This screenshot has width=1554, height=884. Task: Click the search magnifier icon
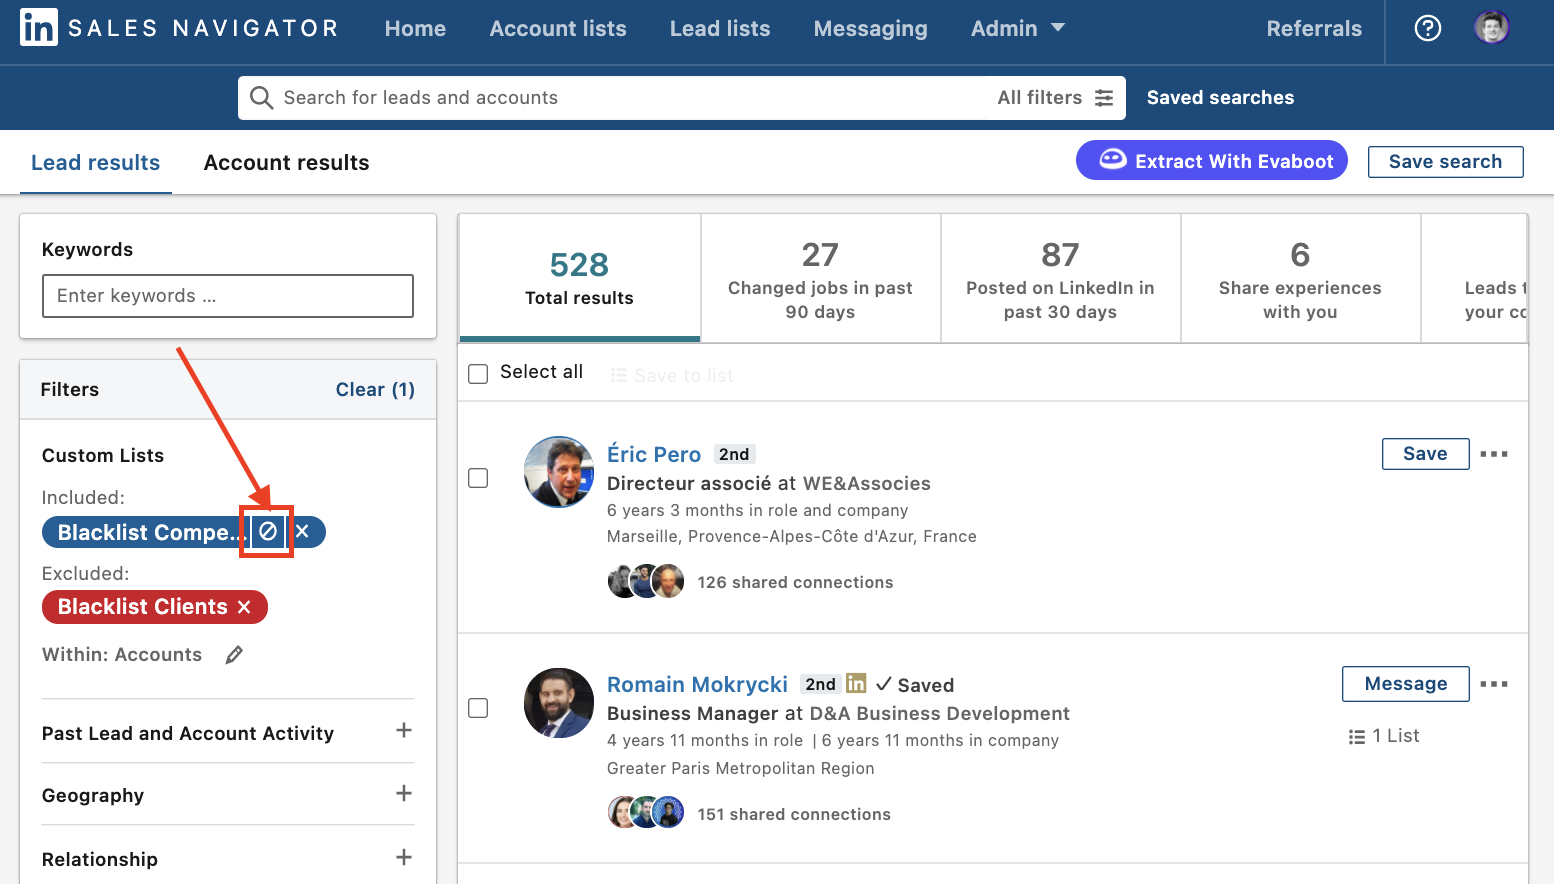pos(261,97)
